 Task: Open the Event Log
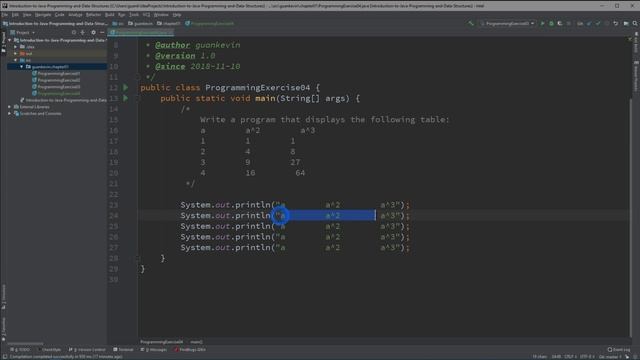(619, 350)
